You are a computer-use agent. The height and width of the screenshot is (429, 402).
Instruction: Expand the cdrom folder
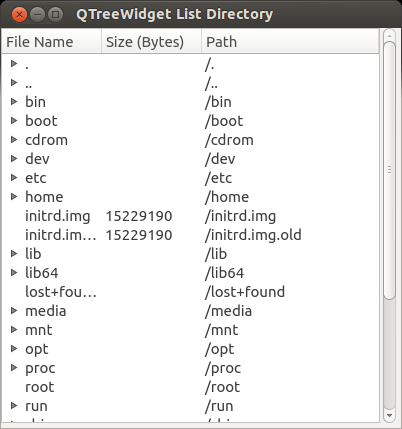pyautogui.click(x=14, y=139)
